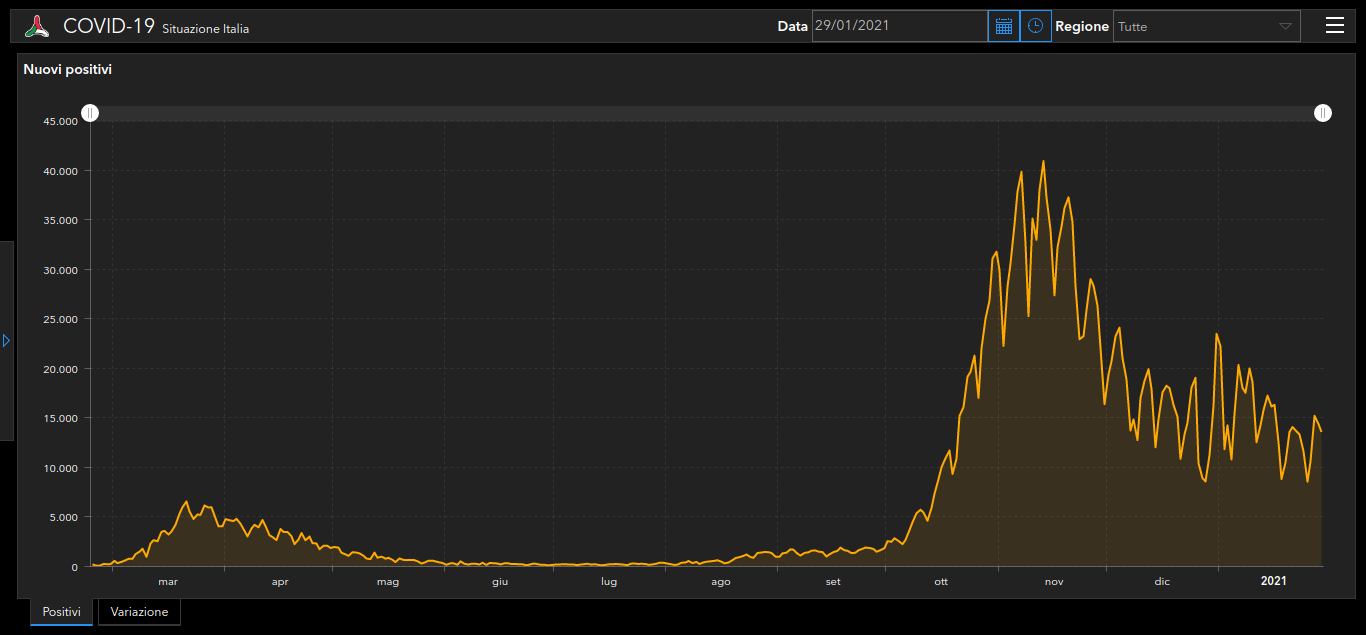This screenshot has height=635, width=1366.
Task: Click the mag month label
Action: [x=388, y=581]
